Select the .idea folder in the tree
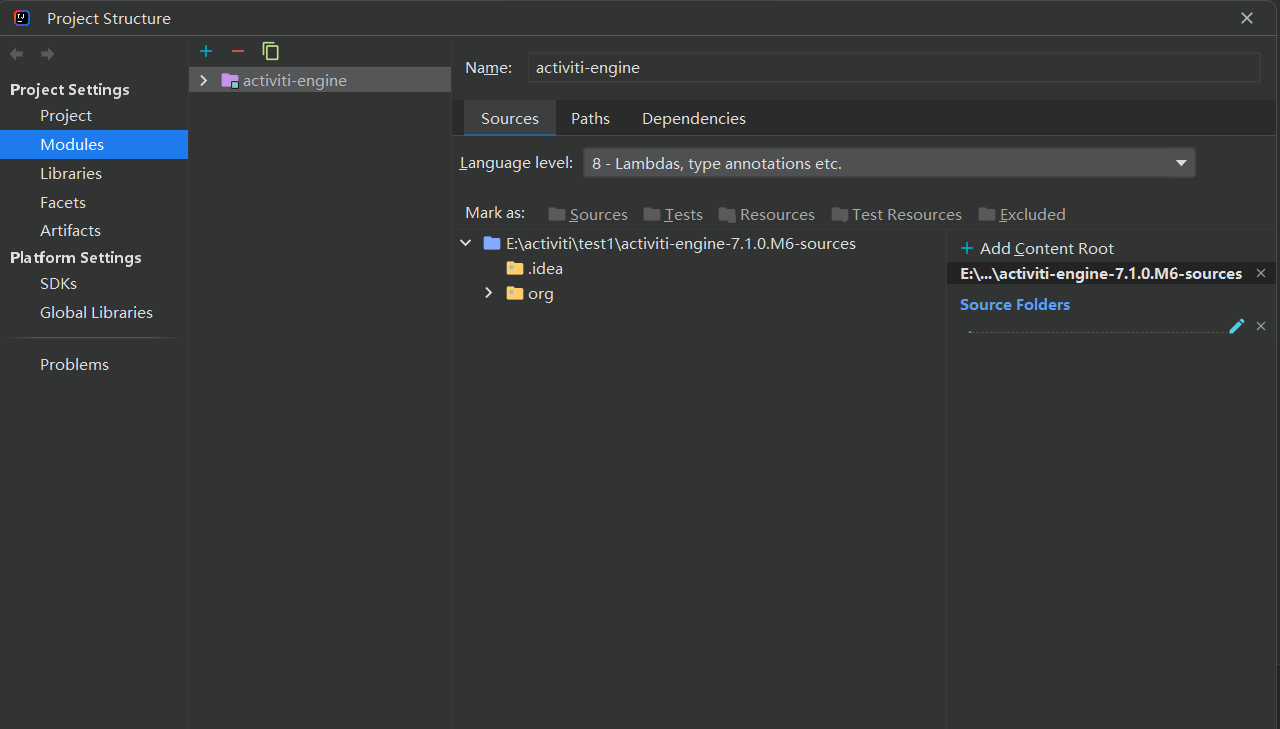The width and height of the screenshot is (1280, 729). click(x=545, y=268)
